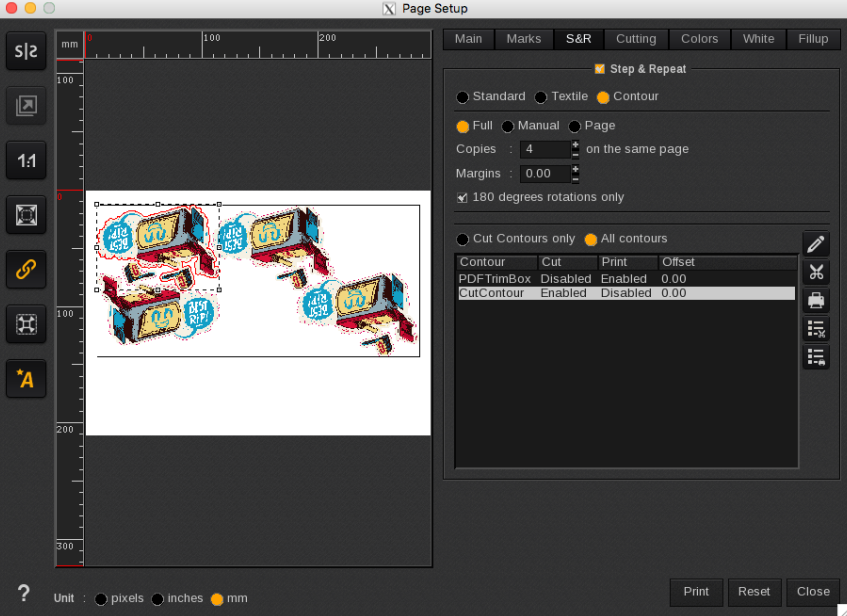
Task: Select the Textile step and repeat mode
Action: [x=541, y=97]
